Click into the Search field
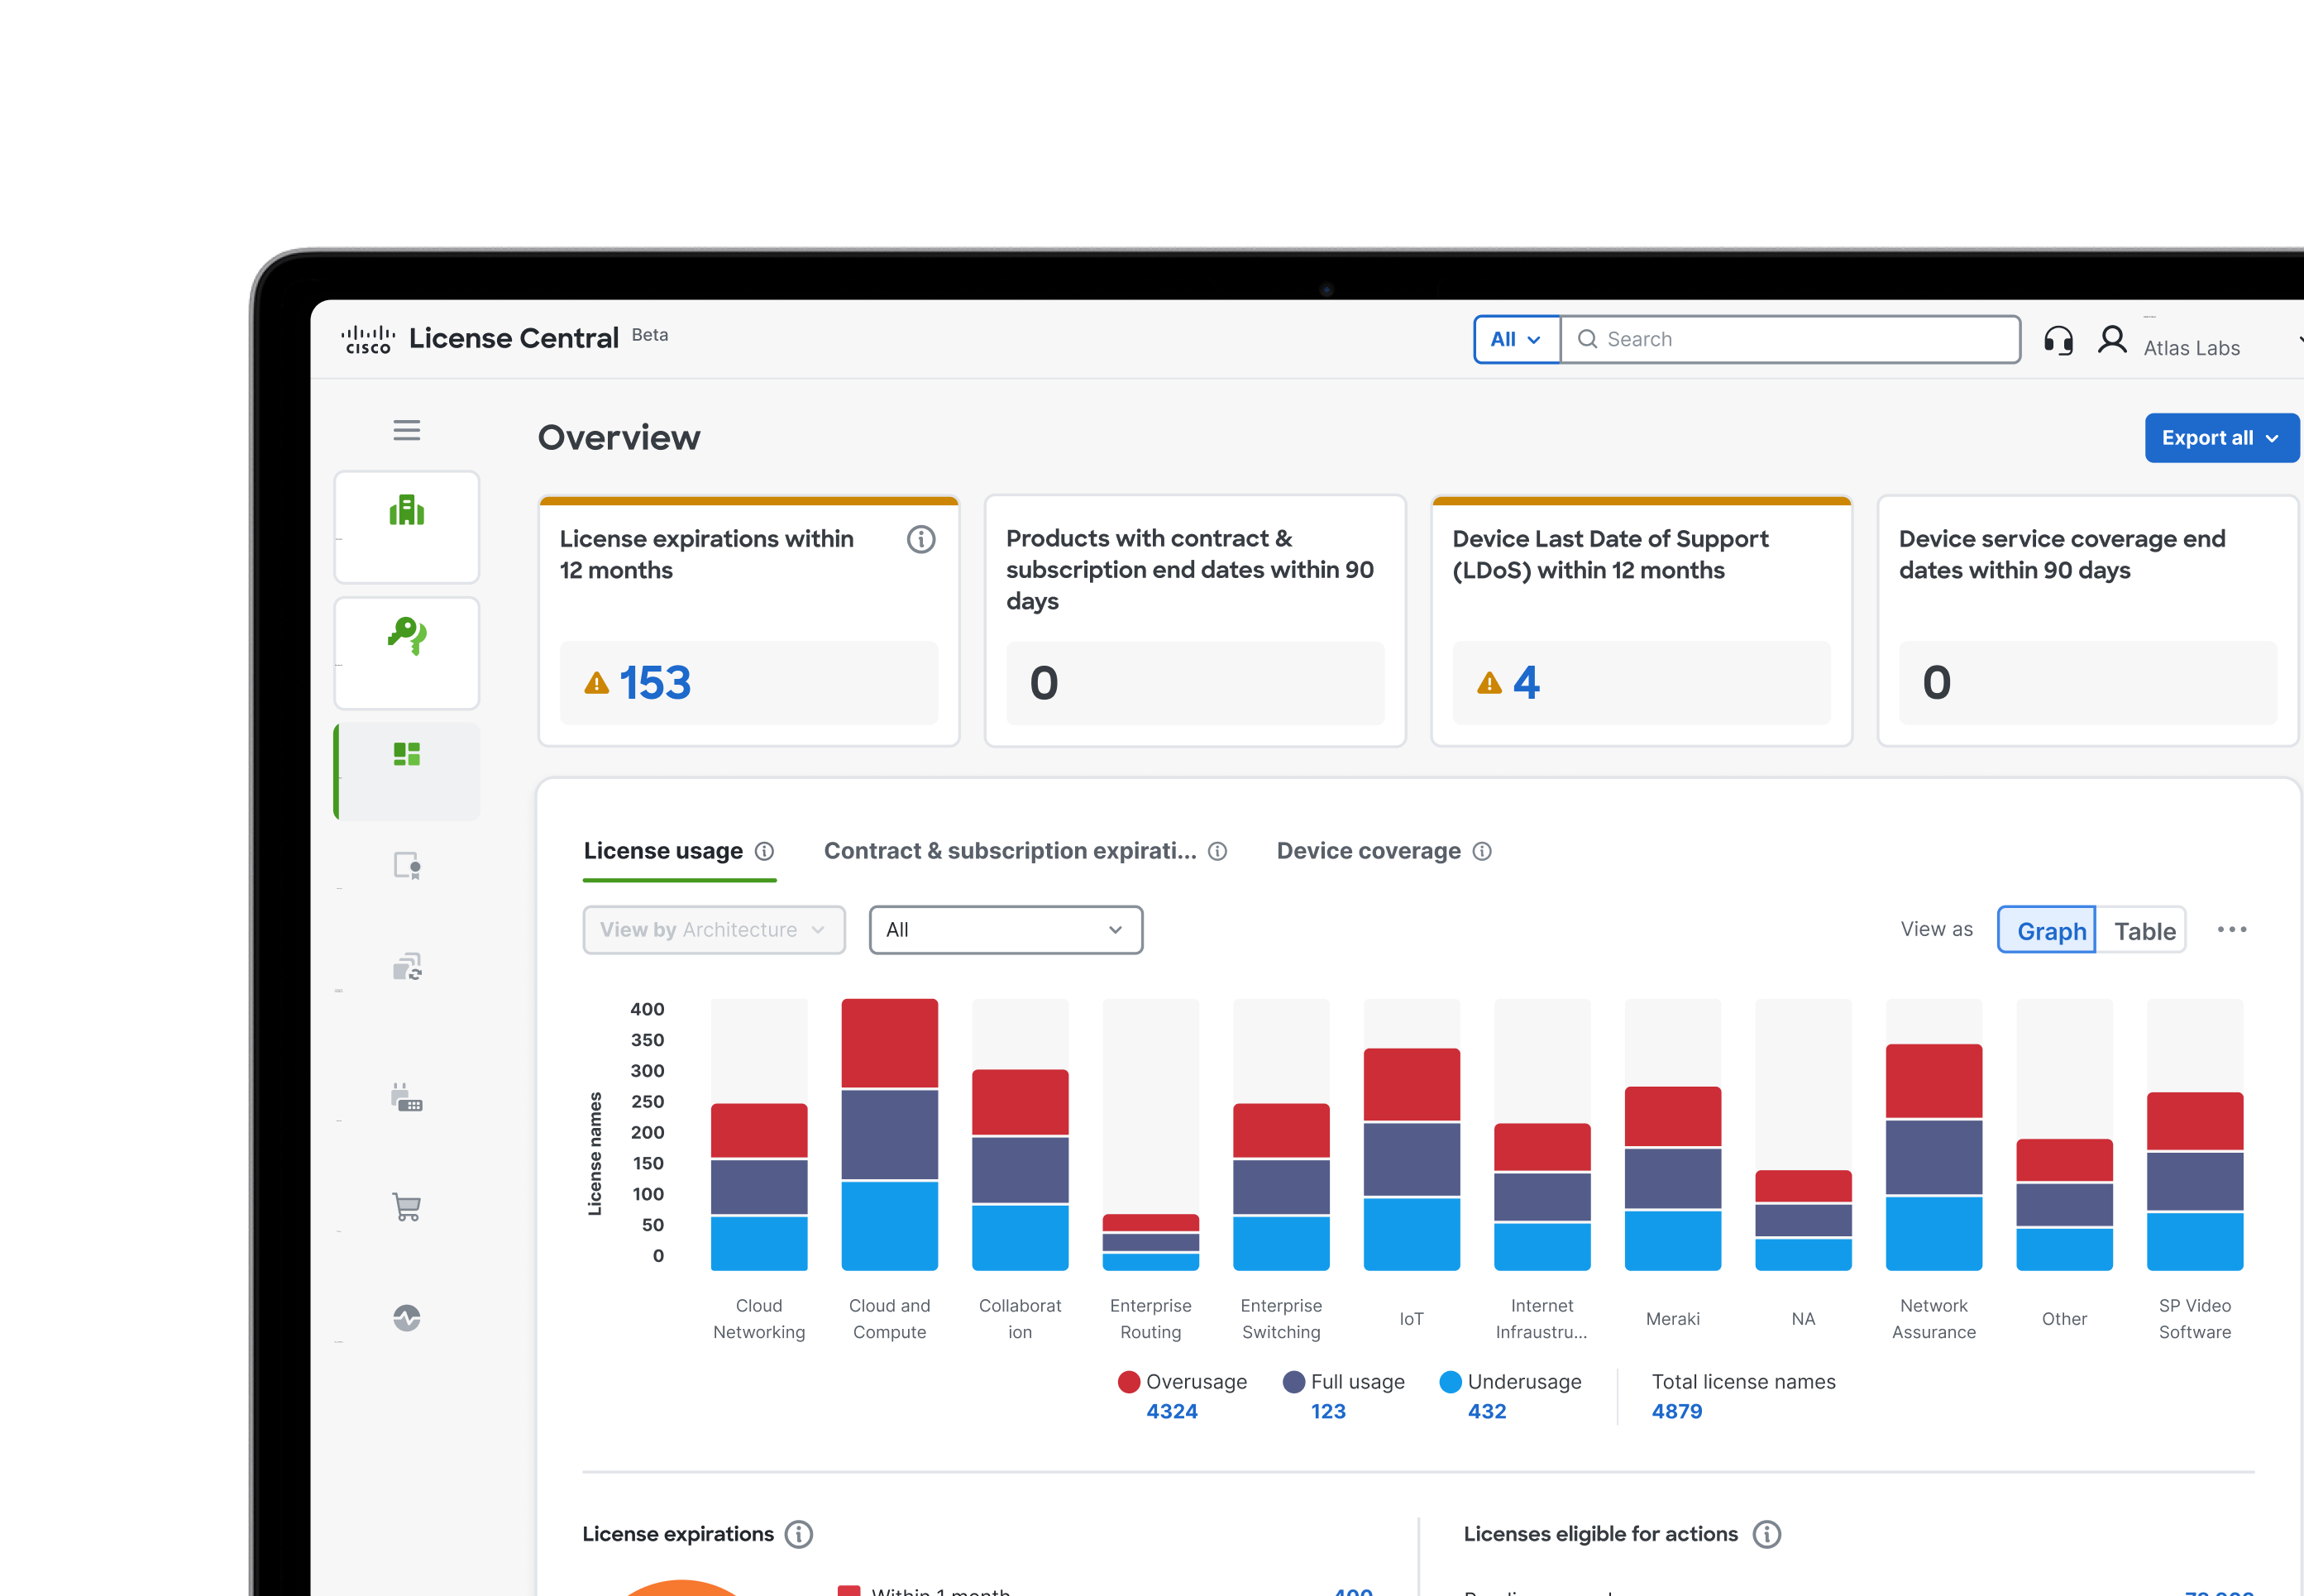The image size is (2304, 1596). pos(1790,340)
